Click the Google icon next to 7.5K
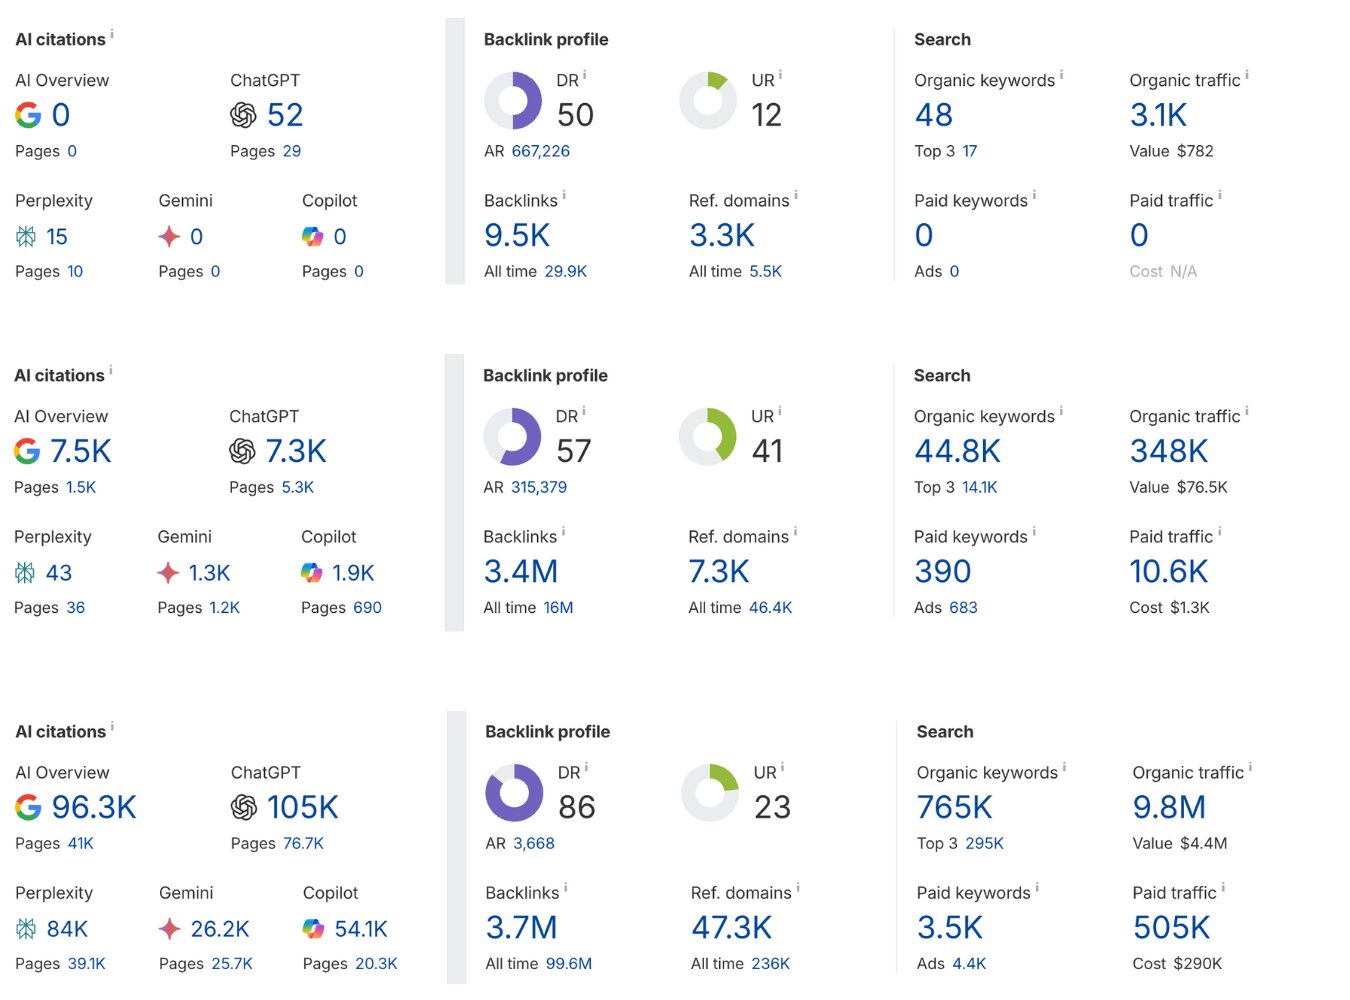1350x1000 pixels. pos(27,451)
